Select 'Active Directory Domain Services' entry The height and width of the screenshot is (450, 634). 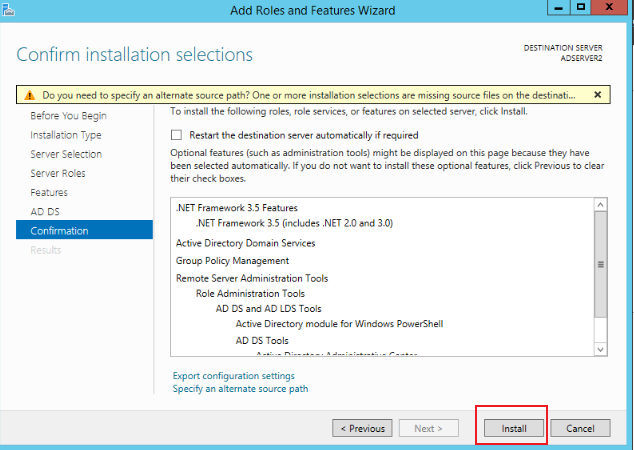245,243
